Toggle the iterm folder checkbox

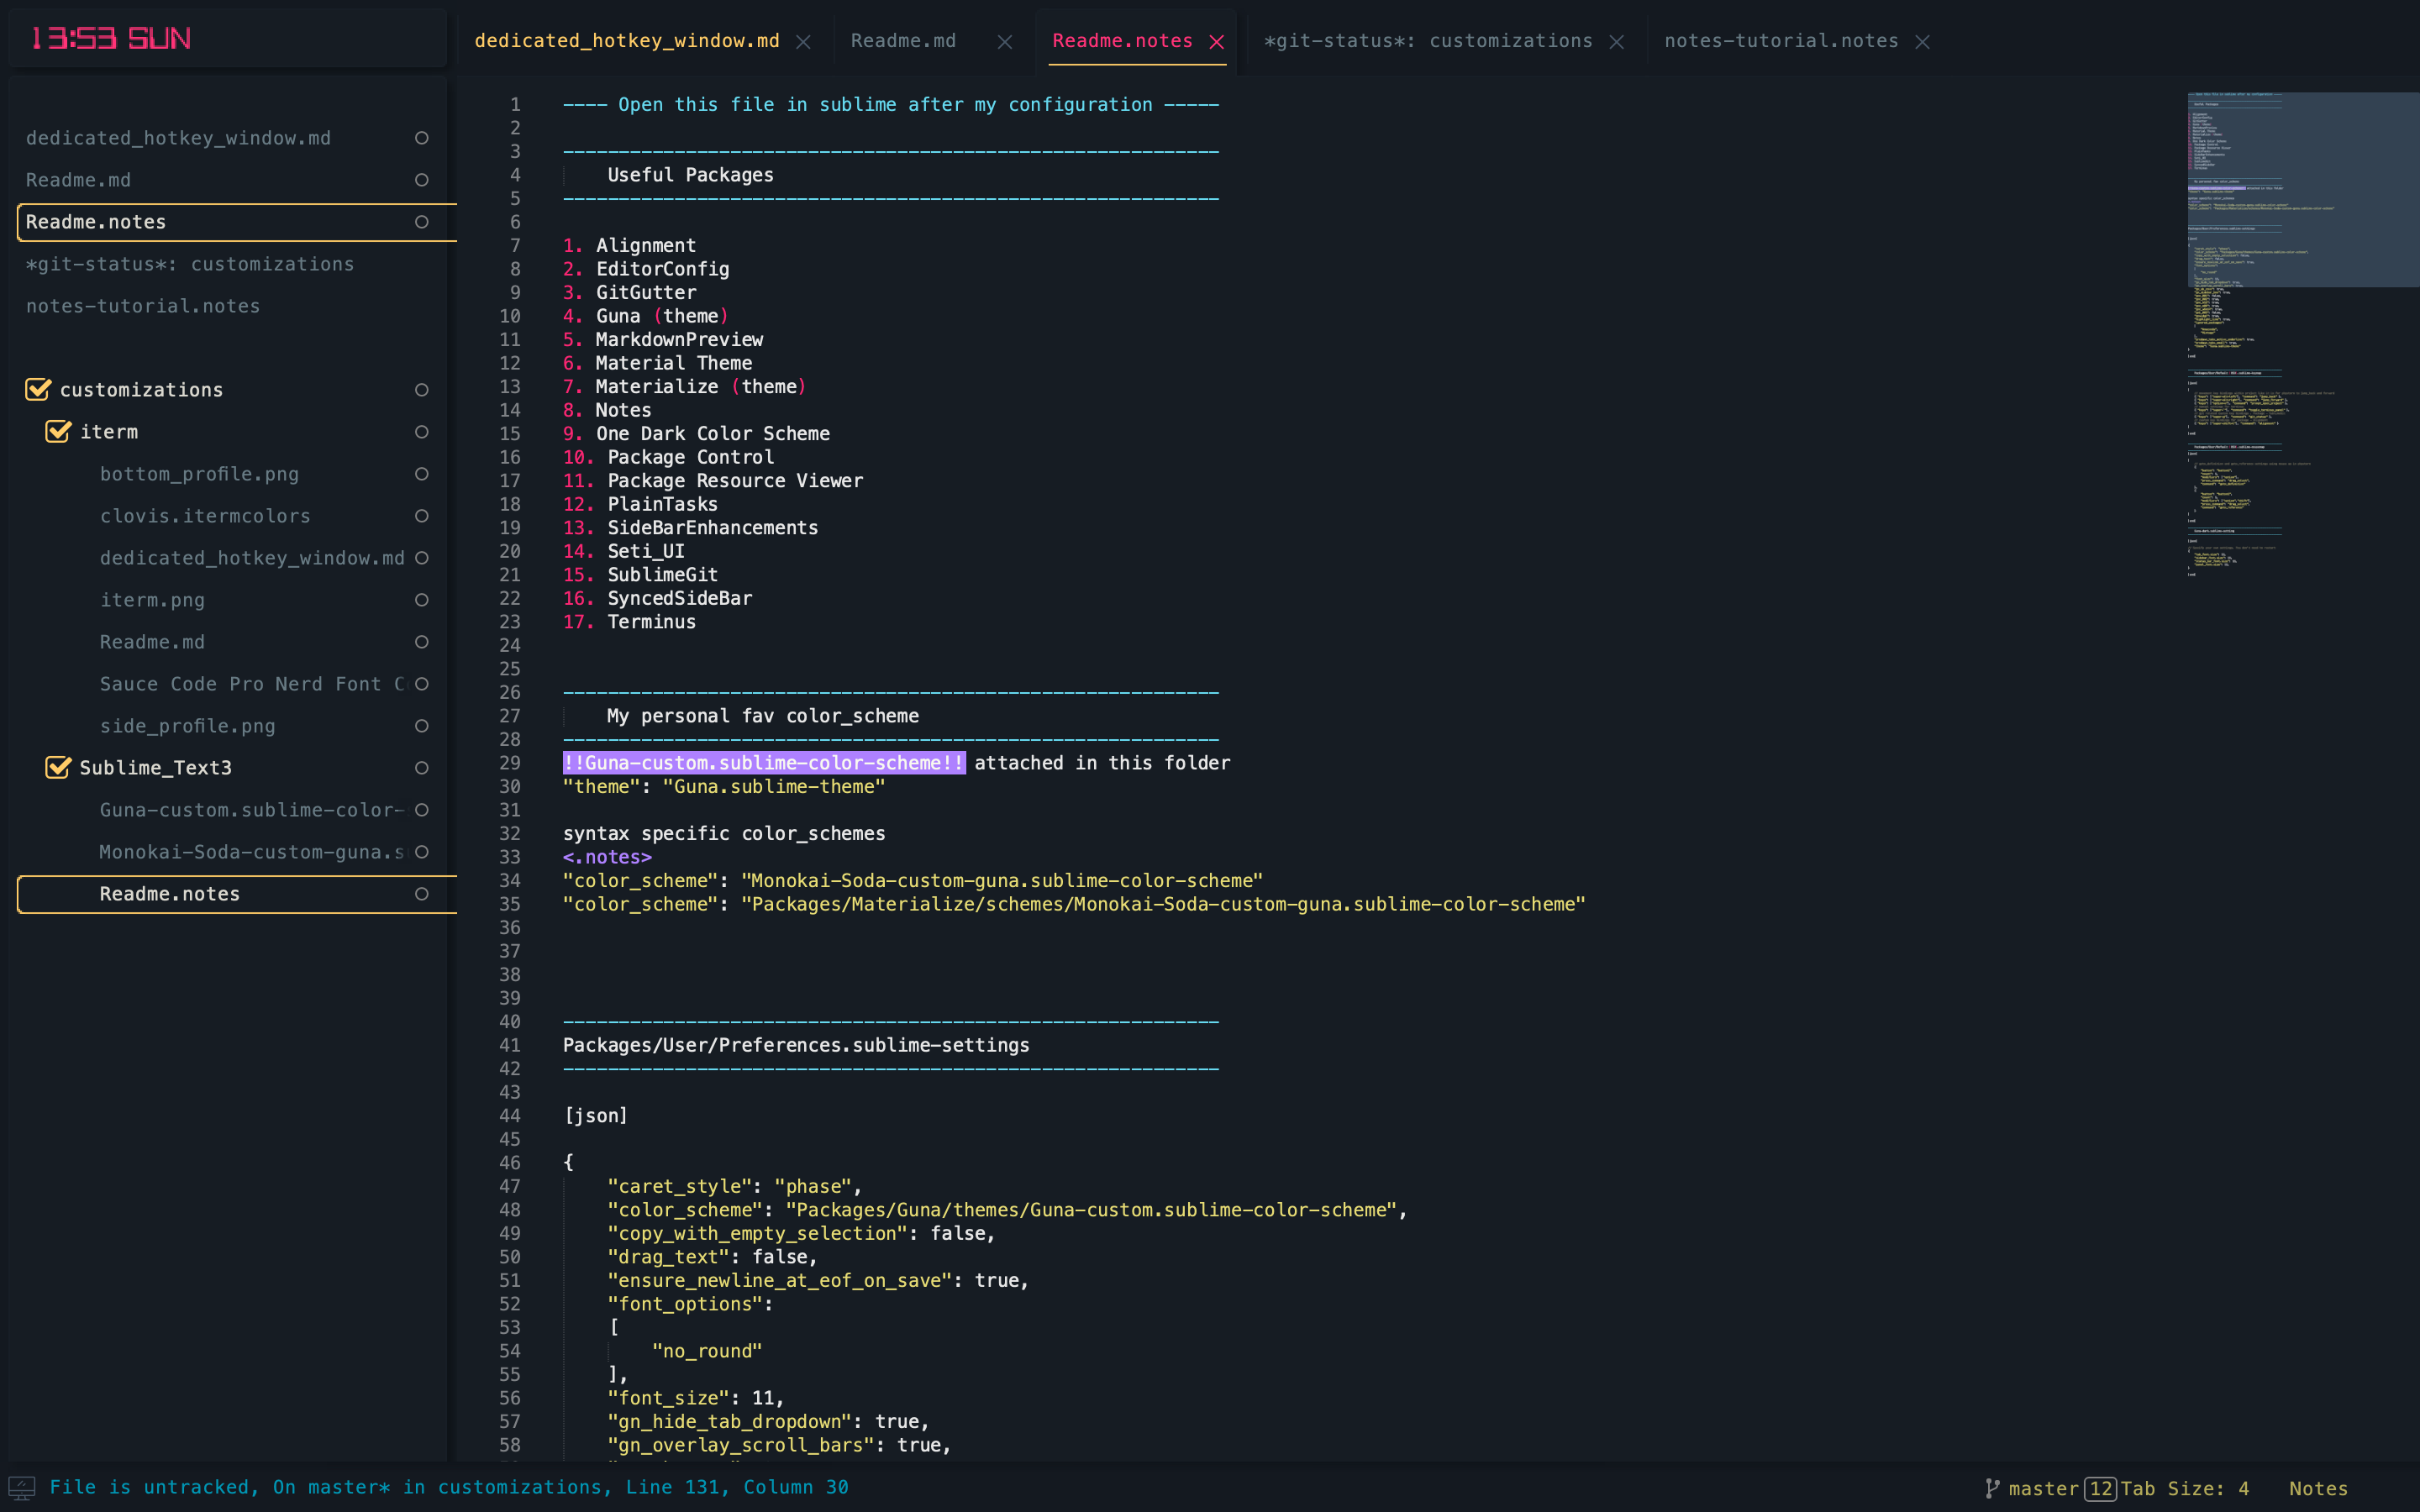coord(58,431)
